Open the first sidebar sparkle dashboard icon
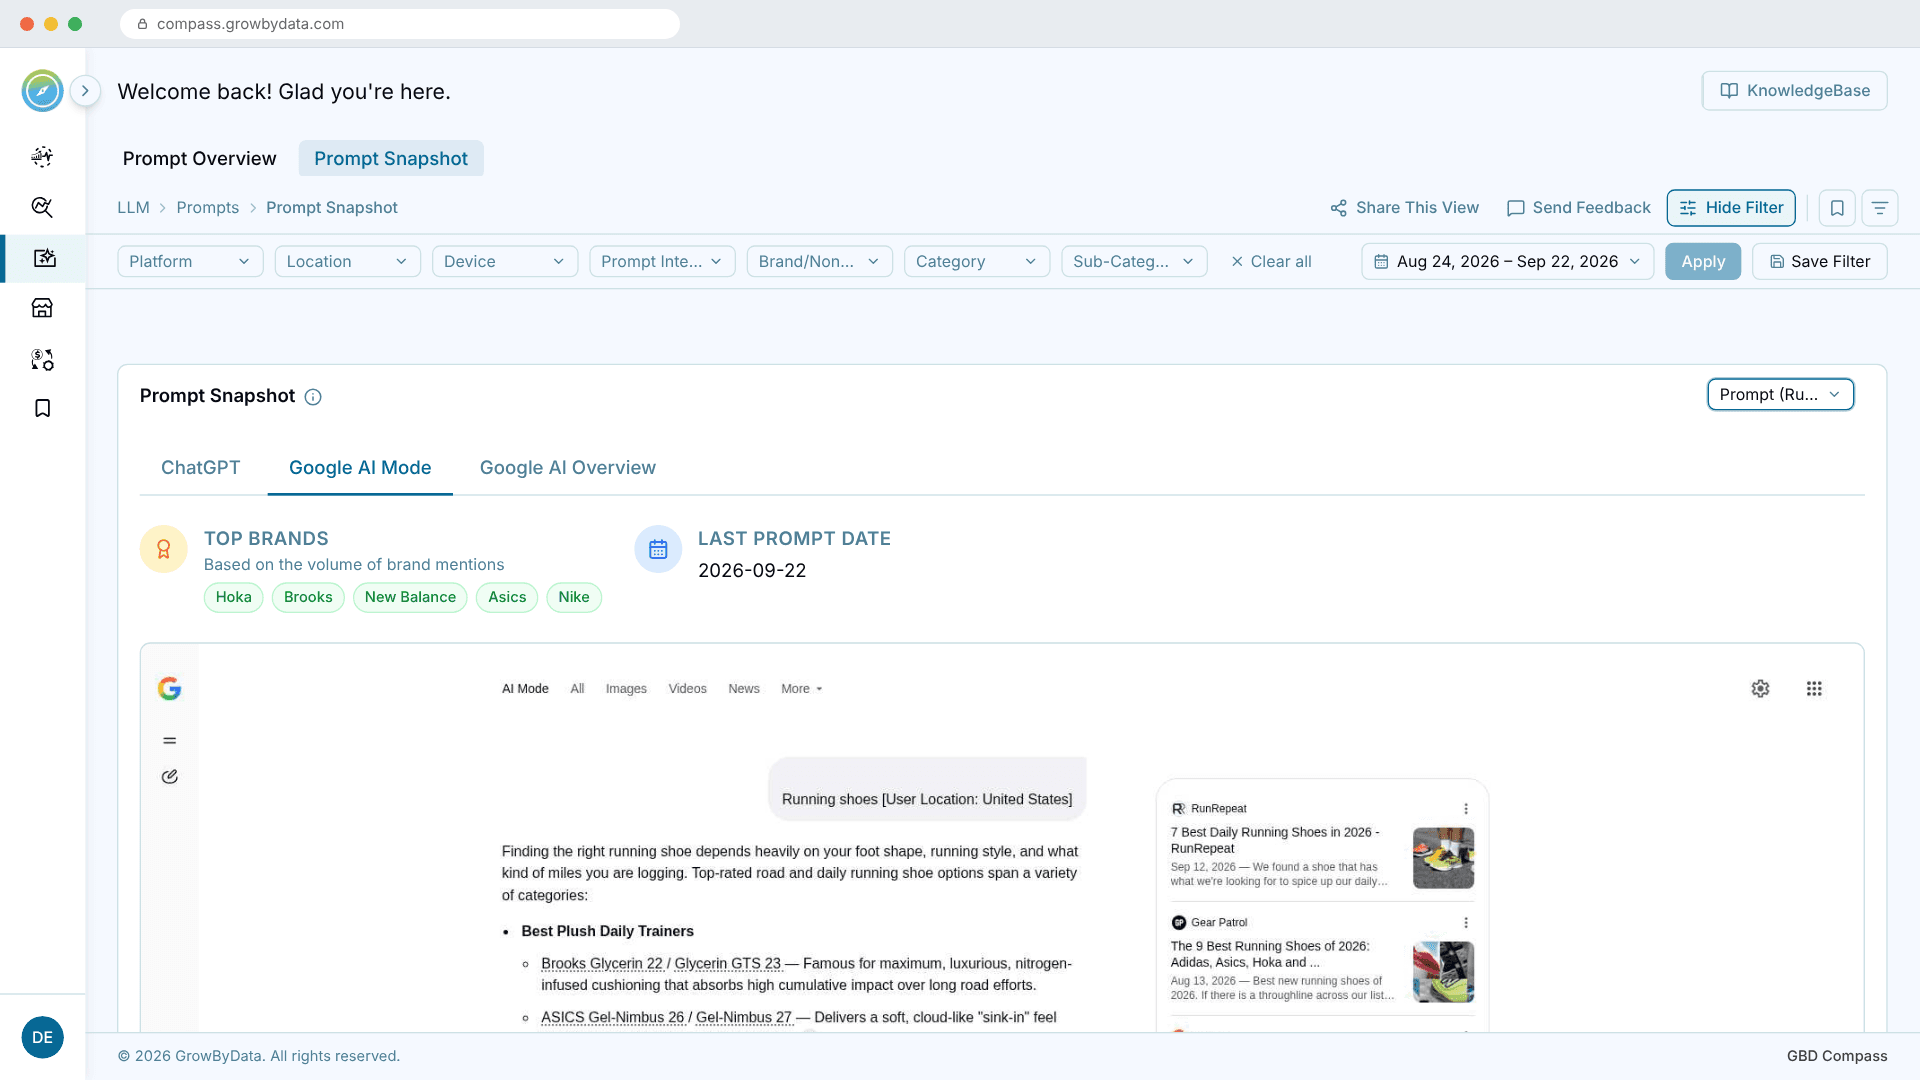Screen dimensions: 1920x1080 (x=42, y=156)
